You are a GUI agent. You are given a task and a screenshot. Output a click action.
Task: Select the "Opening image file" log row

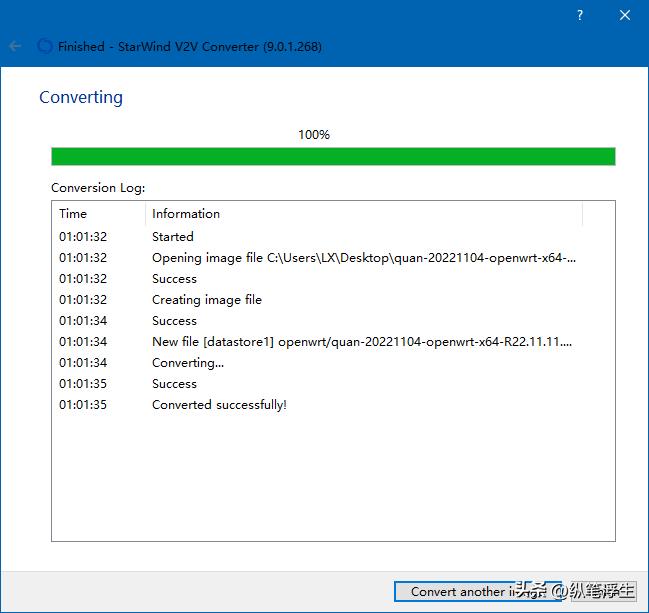coord(364,258)
